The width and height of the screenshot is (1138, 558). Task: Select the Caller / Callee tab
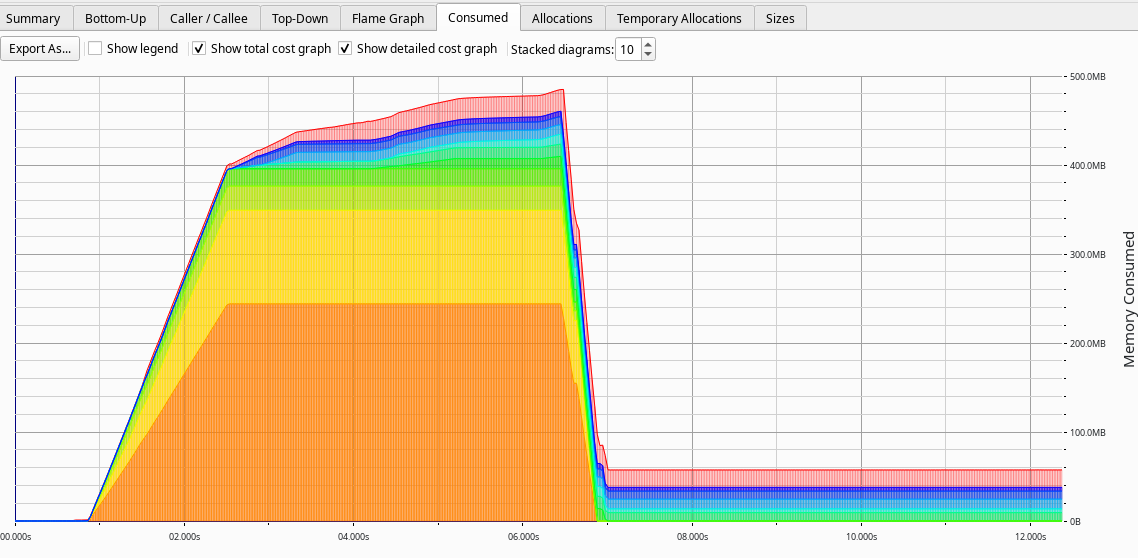[208, 18]
